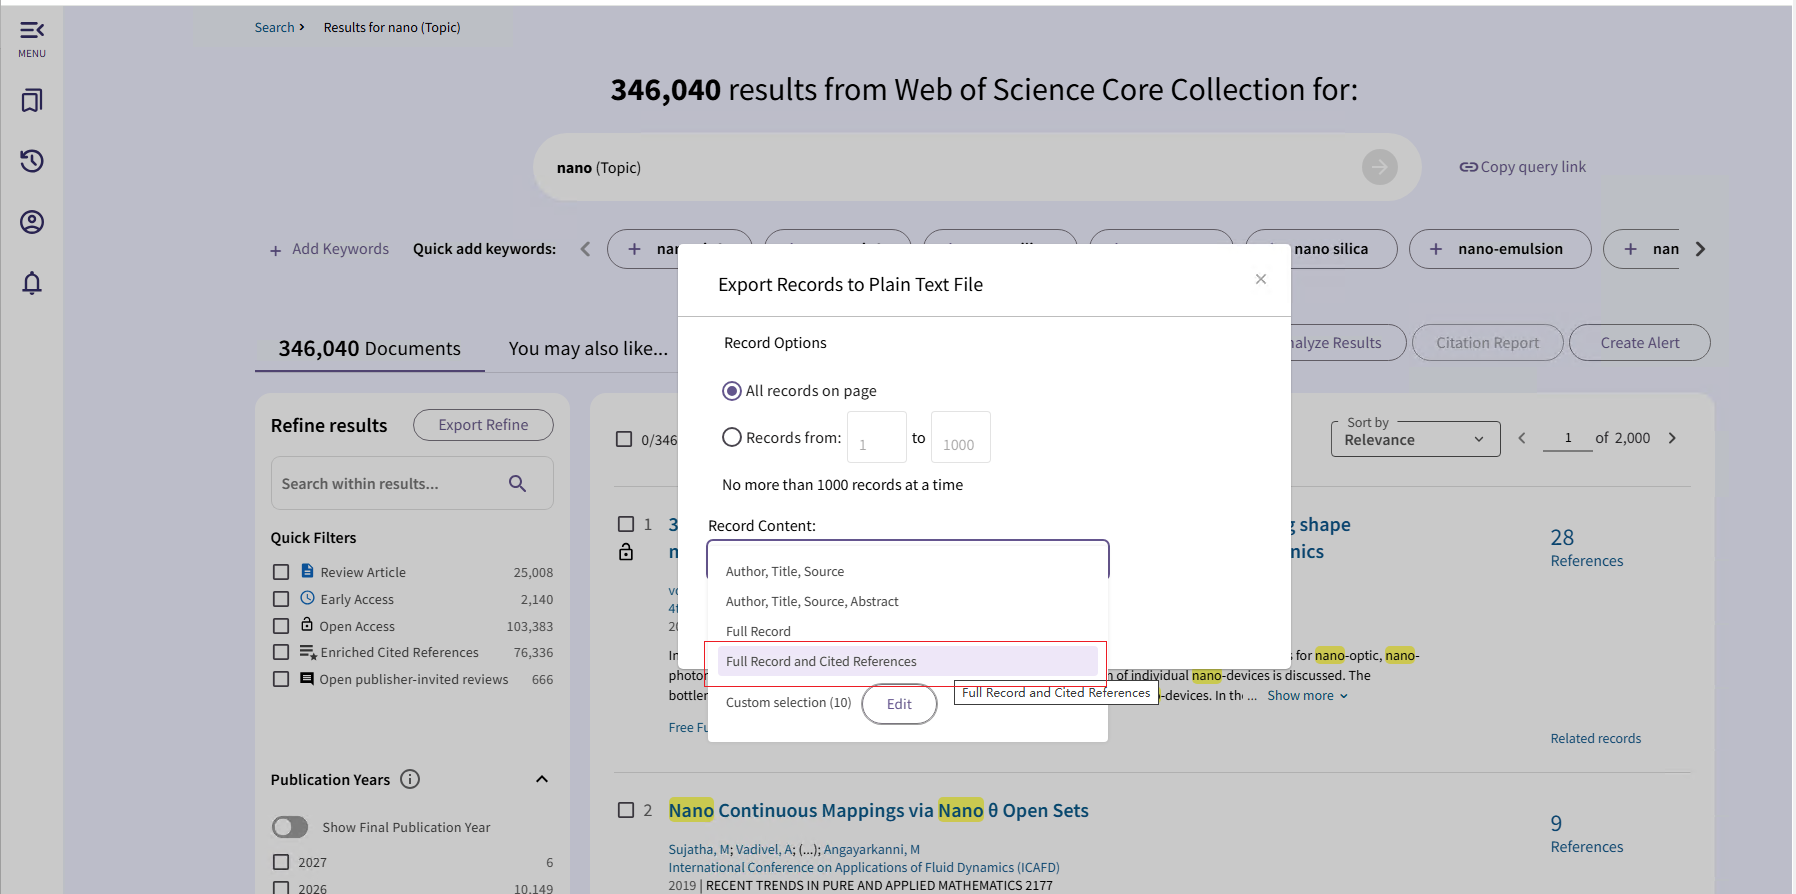This screenshot has width=1796, height=894.
Task: Click the page number input field
Action: [1567, 438]
